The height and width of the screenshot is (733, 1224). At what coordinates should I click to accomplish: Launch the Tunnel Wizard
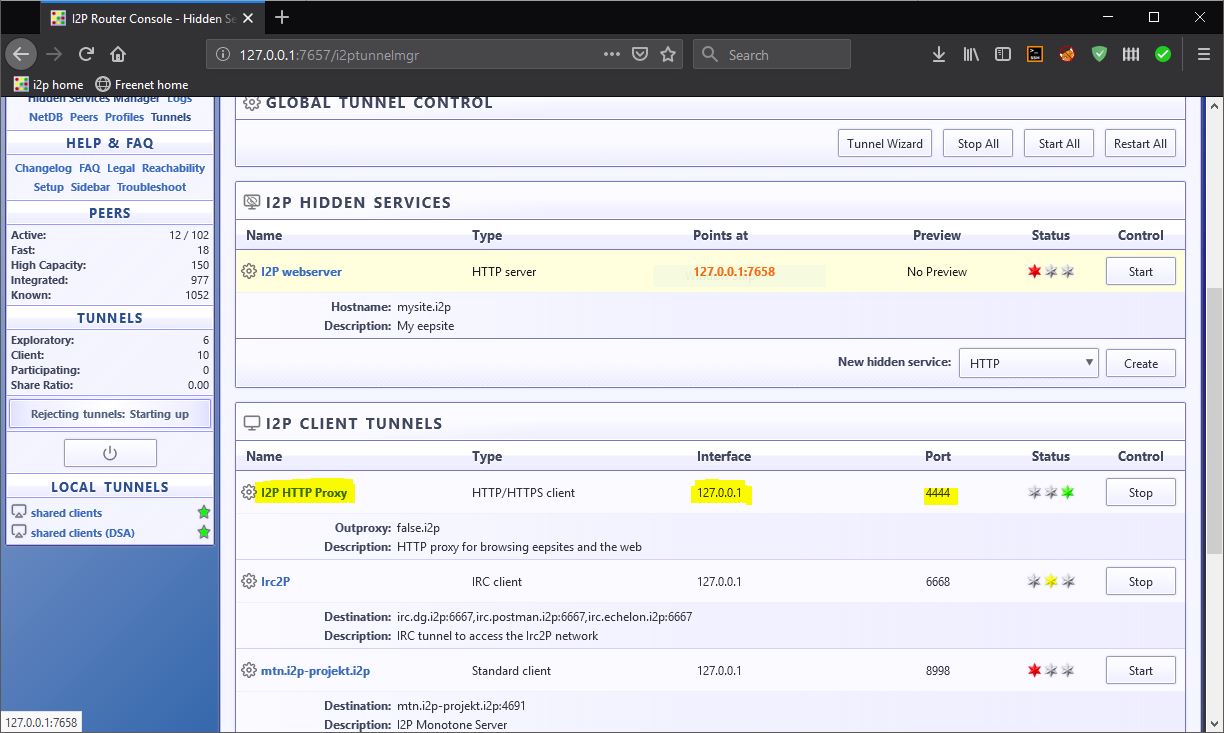point(884,143)
